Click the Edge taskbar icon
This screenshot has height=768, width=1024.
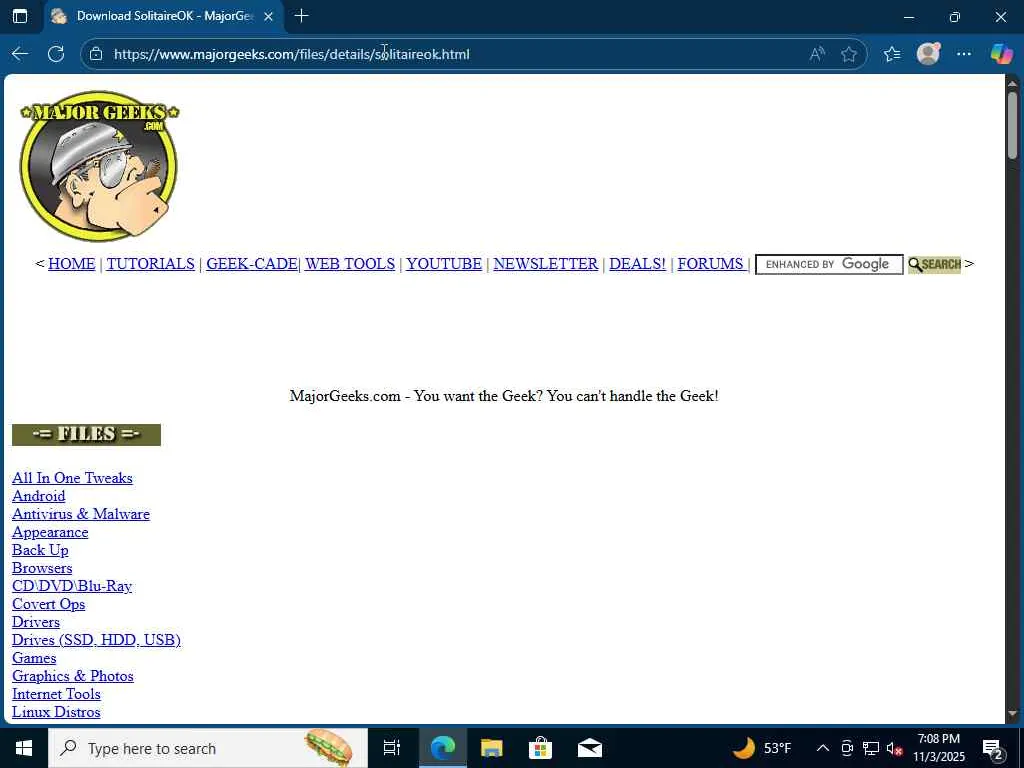tap(442, 748)
